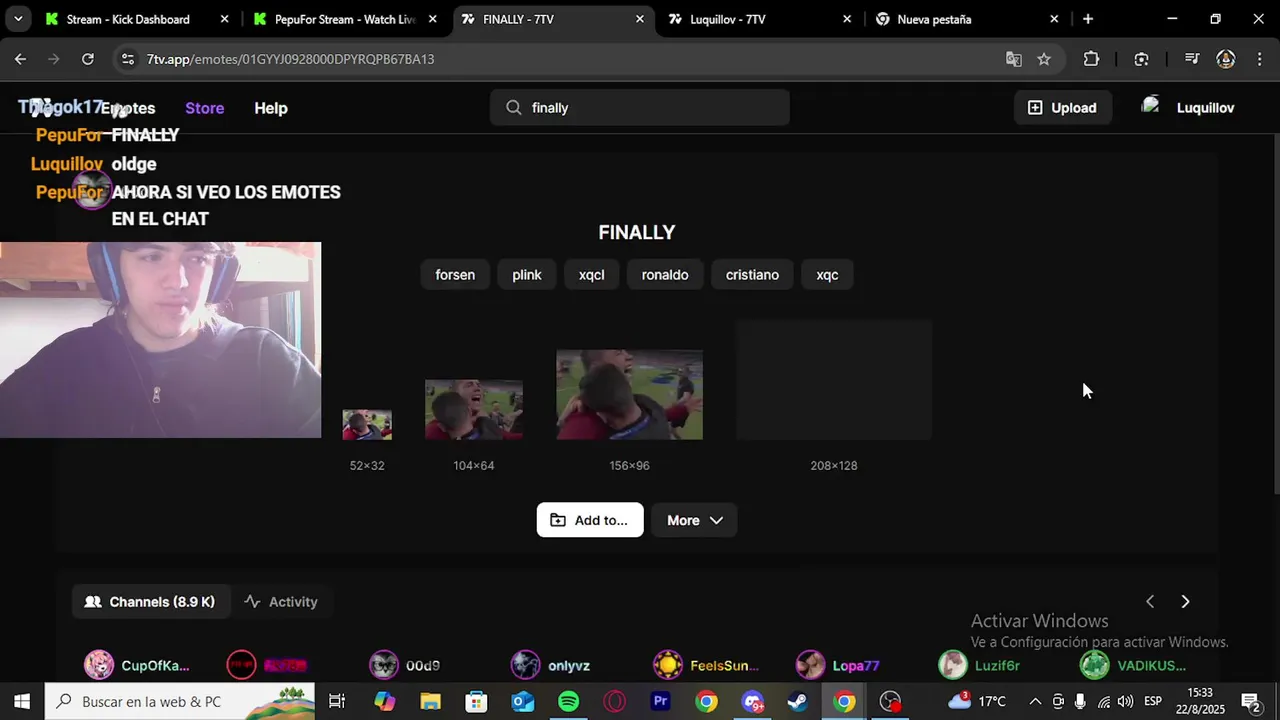Open Steam from the taskbar

coord(798,702)
